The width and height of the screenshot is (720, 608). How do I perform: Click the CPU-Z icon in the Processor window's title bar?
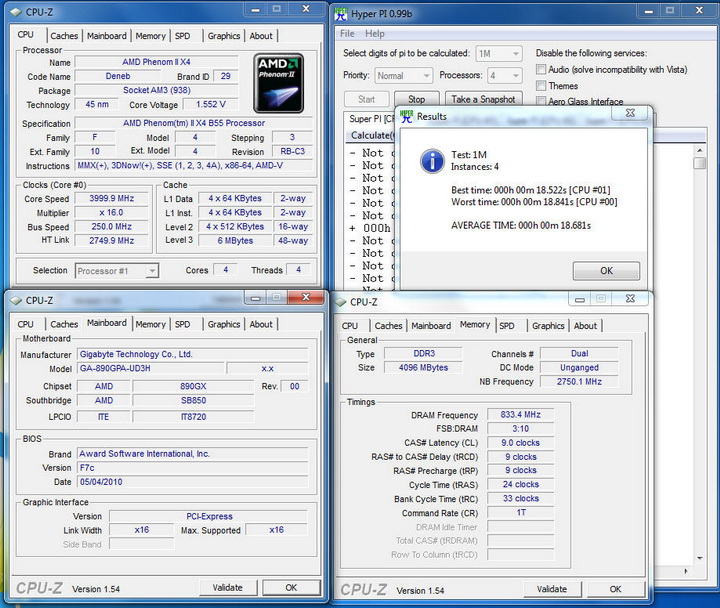pyautogui.click(x=14, y=14)
